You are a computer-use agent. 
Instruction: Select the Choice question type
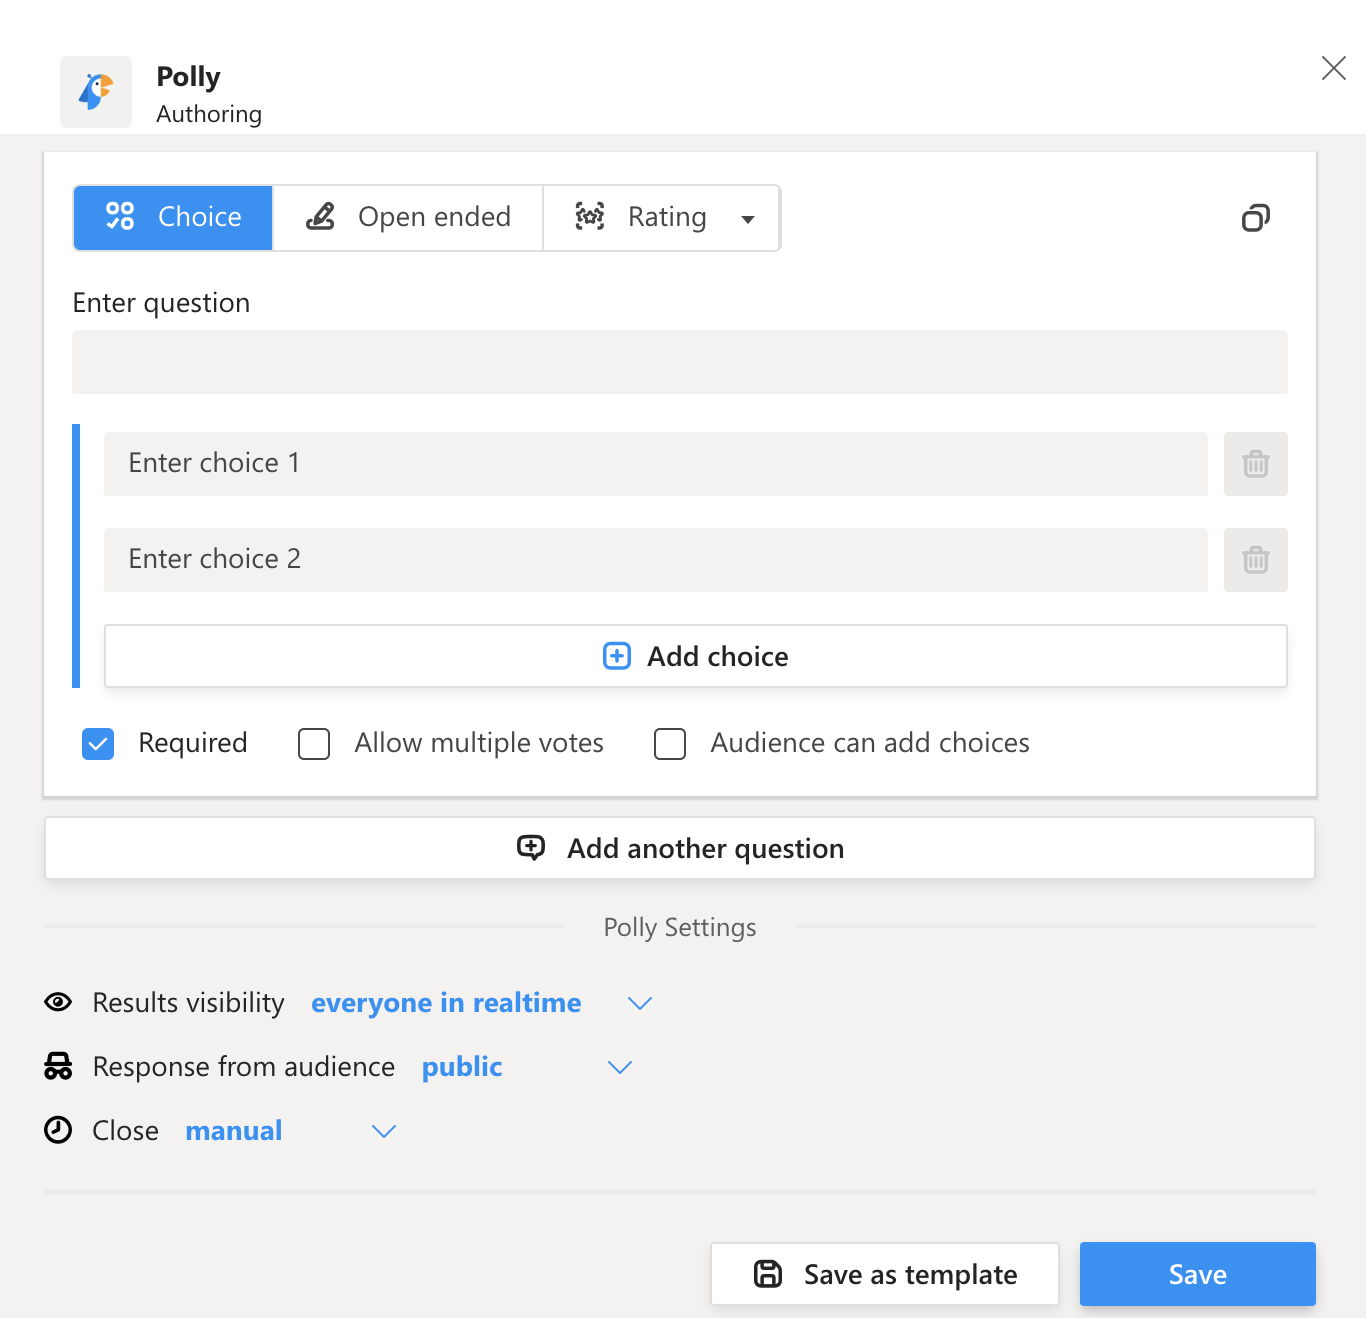(x=172, y=217)
